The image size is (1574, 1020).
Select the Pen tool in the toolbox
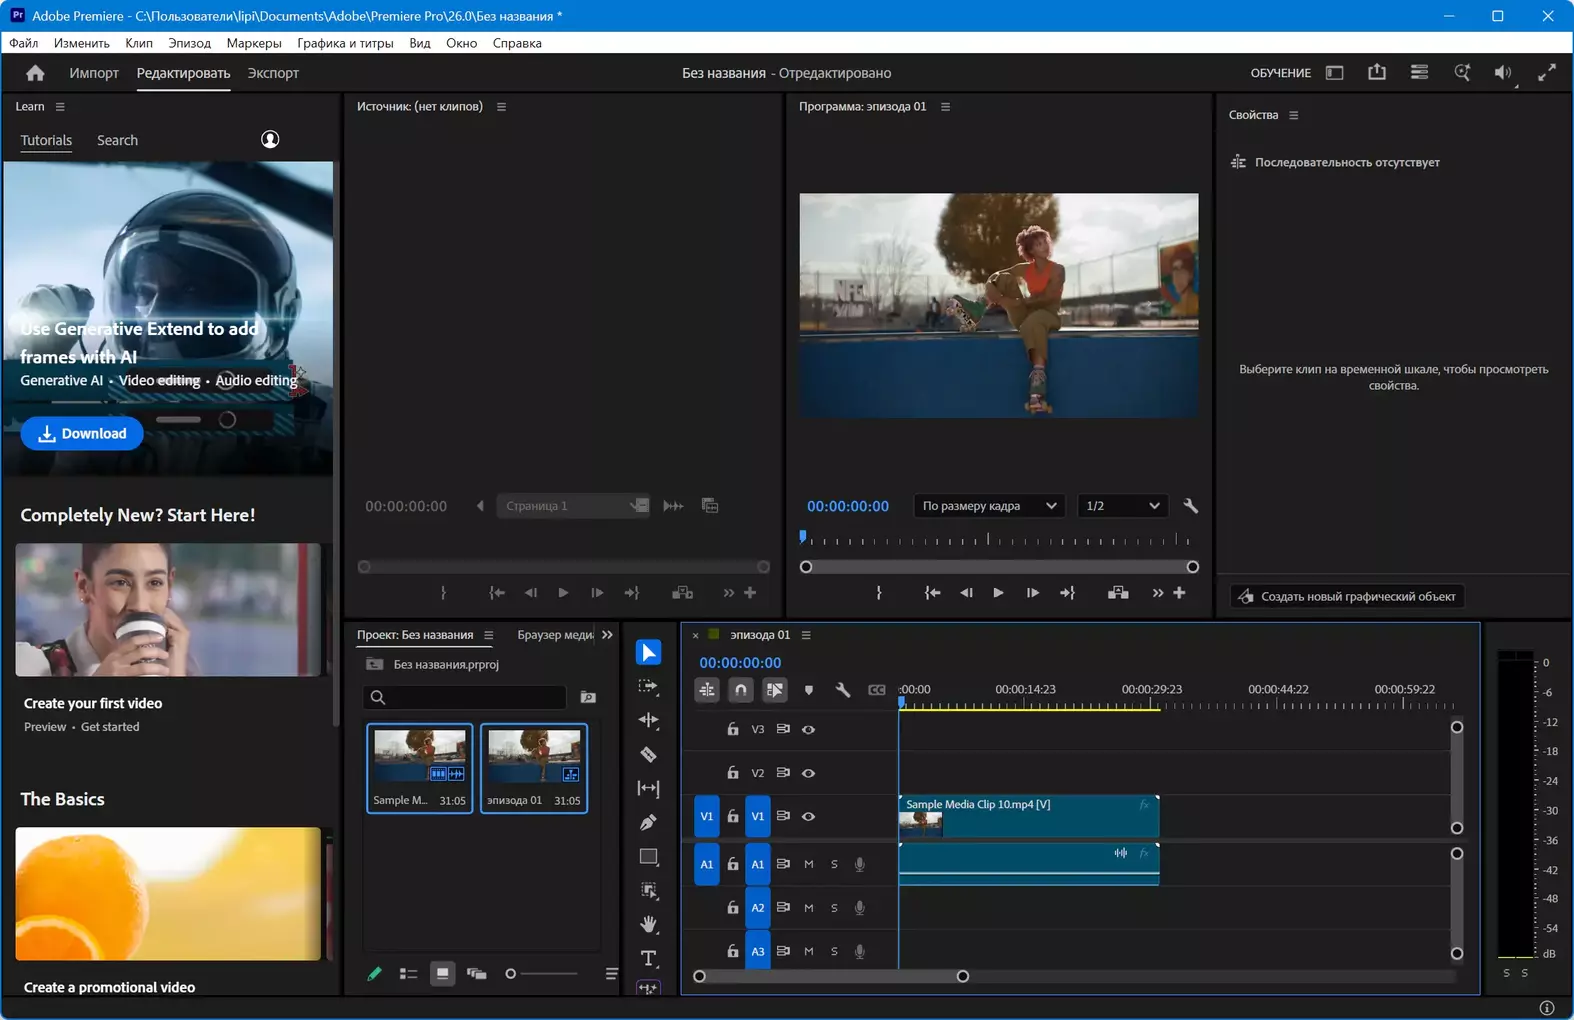[x=648, y=822]
